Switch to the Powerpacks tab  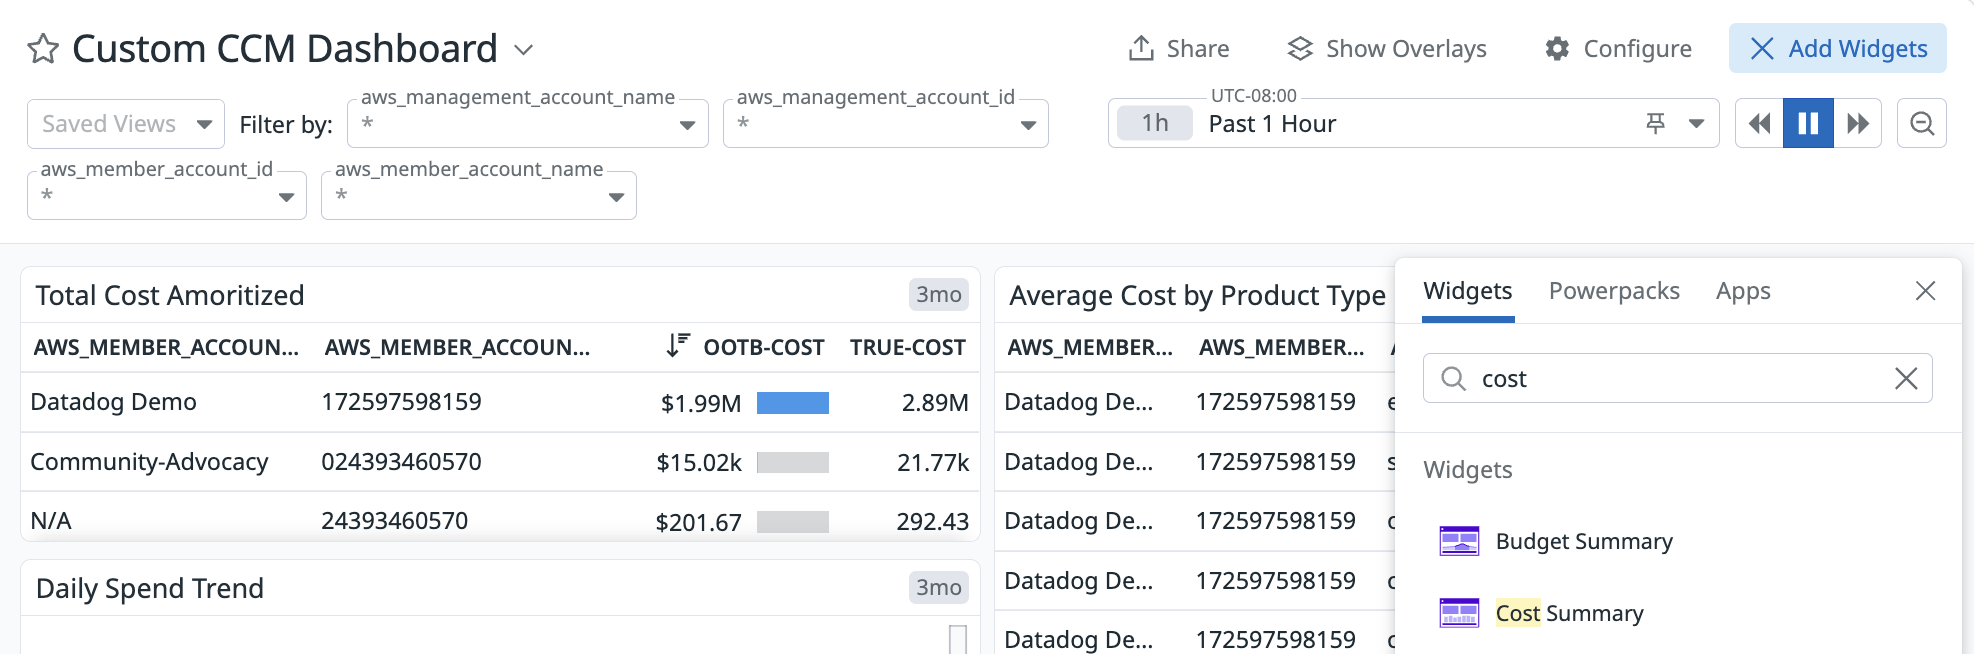[1613, 291]
